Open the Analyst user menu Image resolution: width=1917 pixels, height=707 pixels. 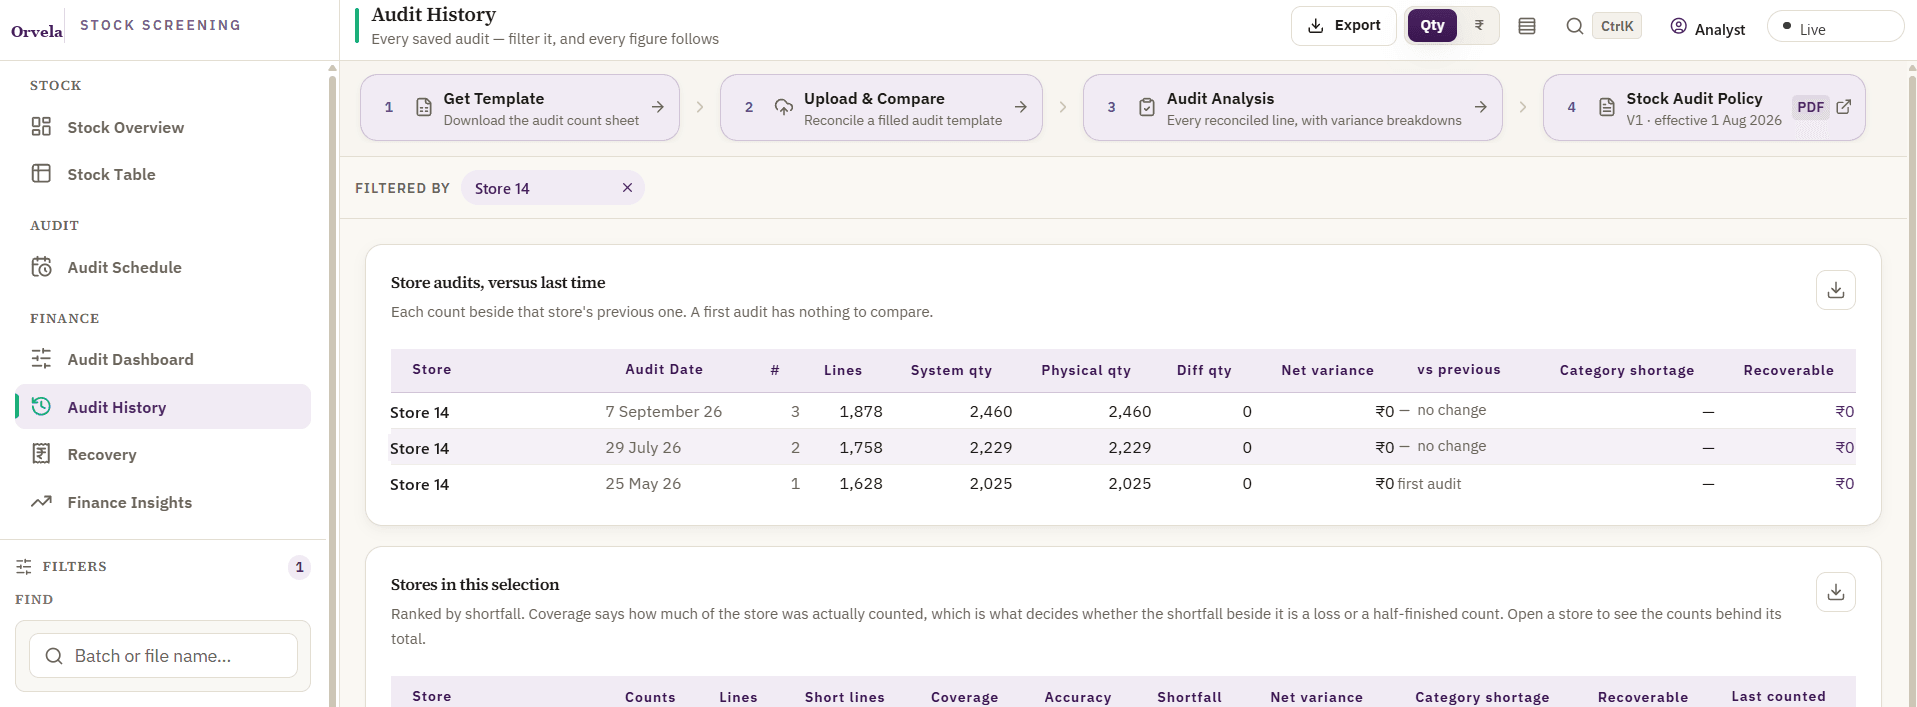click(x=1708, y=28)
